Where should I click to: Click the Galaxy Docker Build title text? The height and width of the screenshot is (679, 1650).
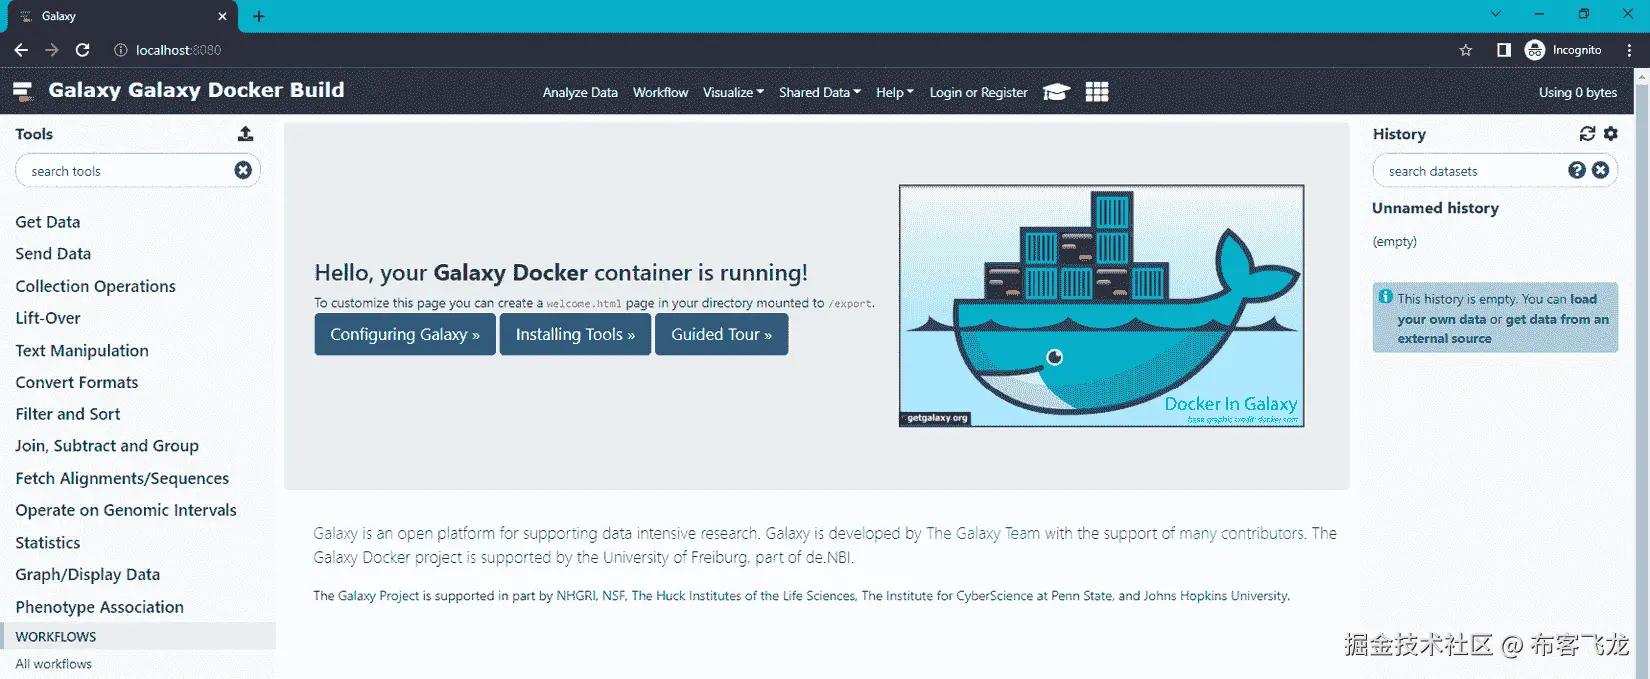click(196, 90)
